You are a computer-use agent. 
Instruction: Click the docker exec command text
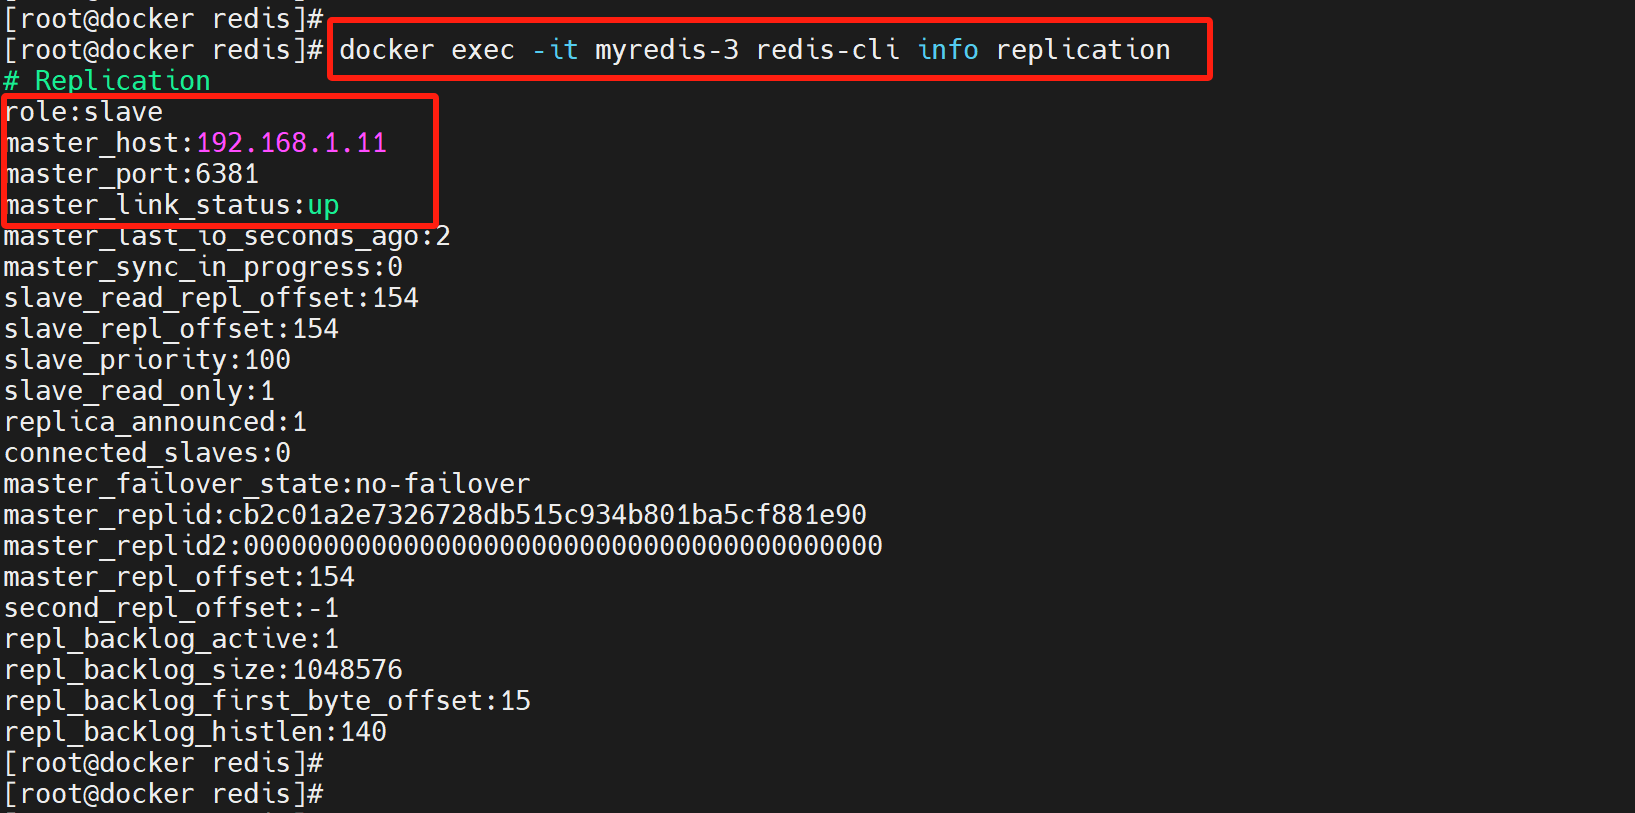755,50
